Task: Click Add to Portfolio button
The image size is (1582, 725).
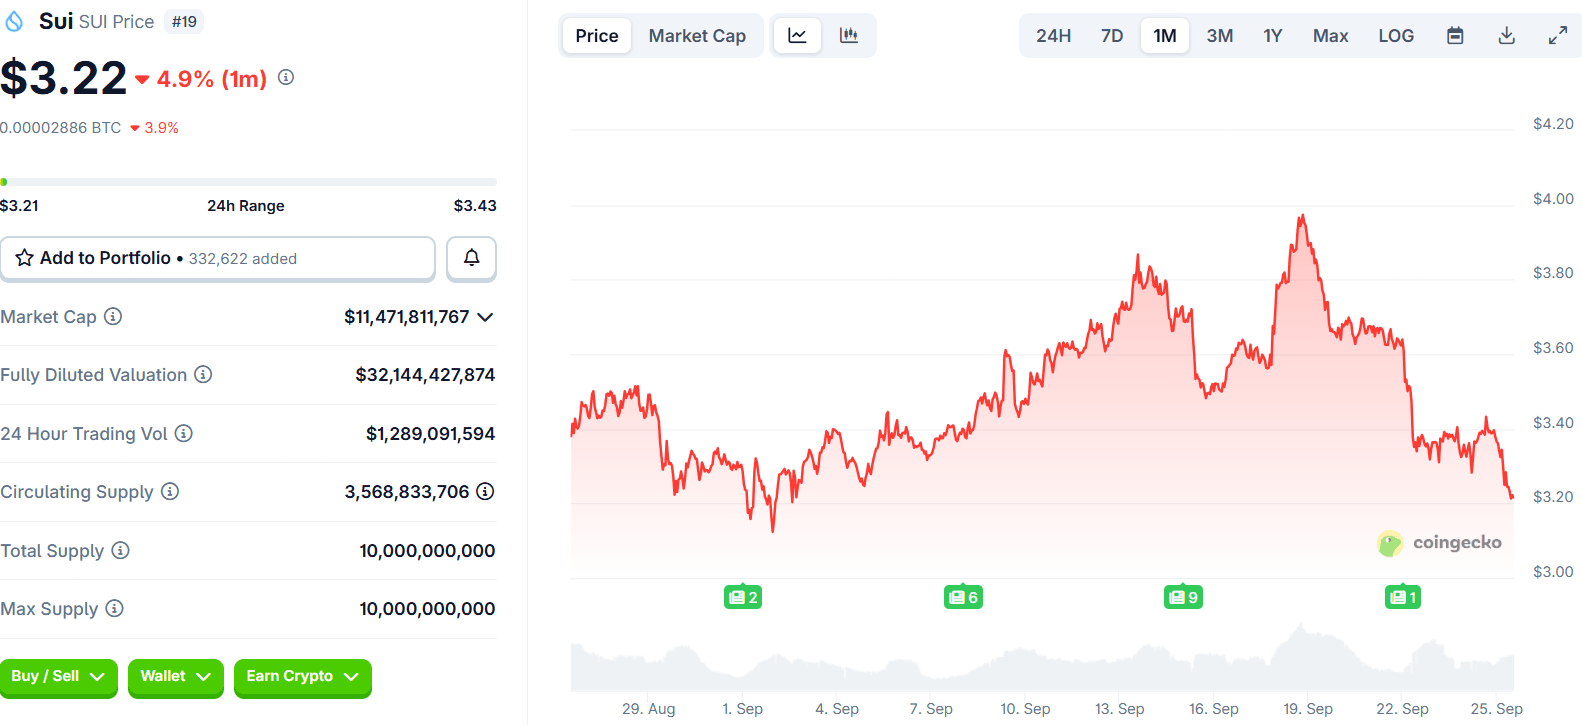Action: [x=217, y=258]
